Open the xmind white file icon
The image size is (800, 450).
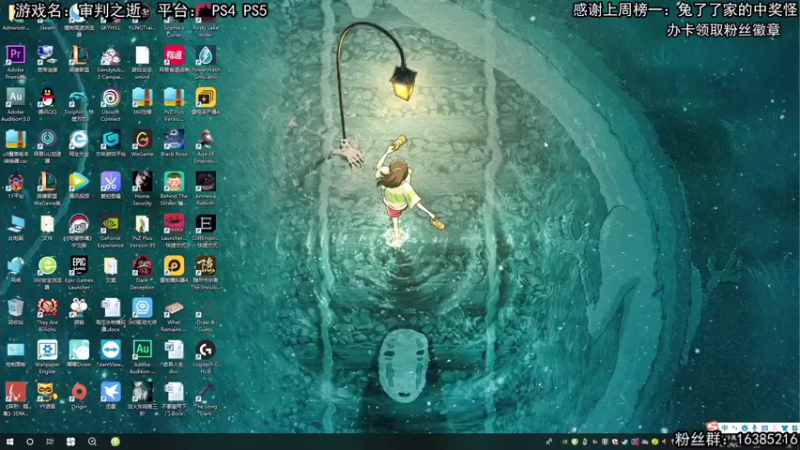coord(142,55)
